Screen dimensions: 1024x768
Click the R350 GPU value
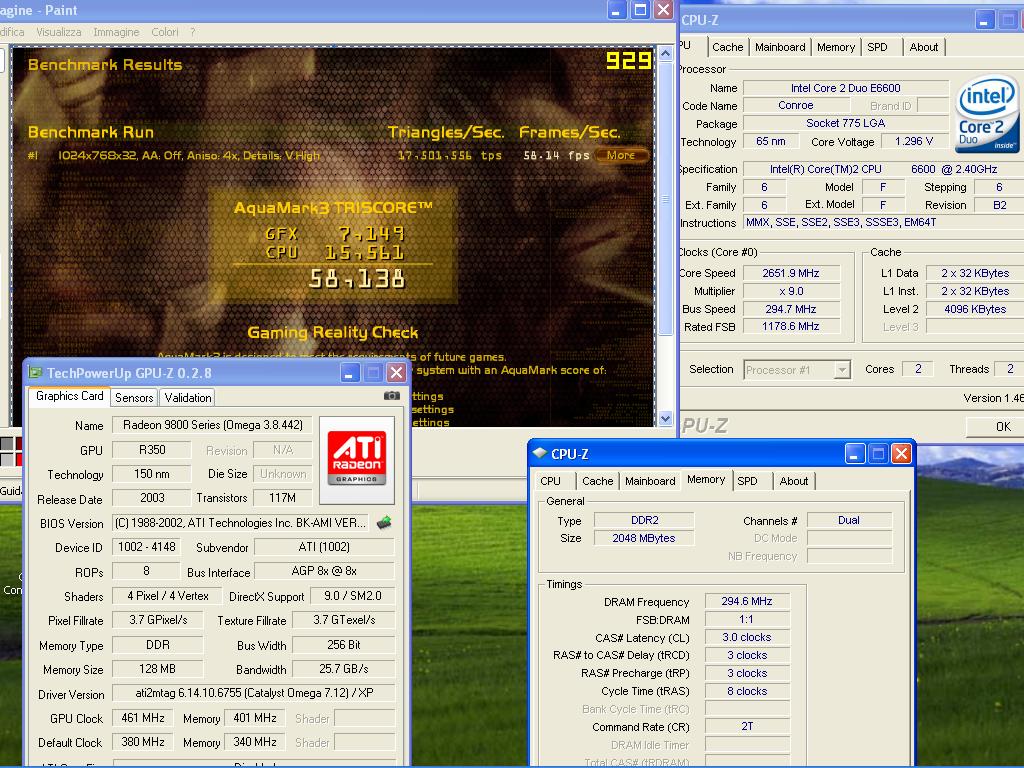coord(152,449)
